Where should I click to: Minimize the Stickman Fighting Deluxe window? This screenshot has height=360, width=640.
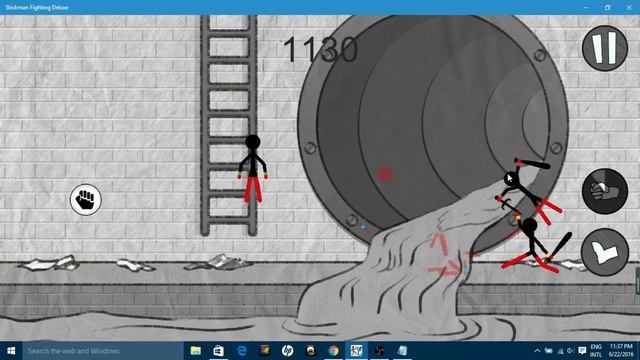coord(586,7)
